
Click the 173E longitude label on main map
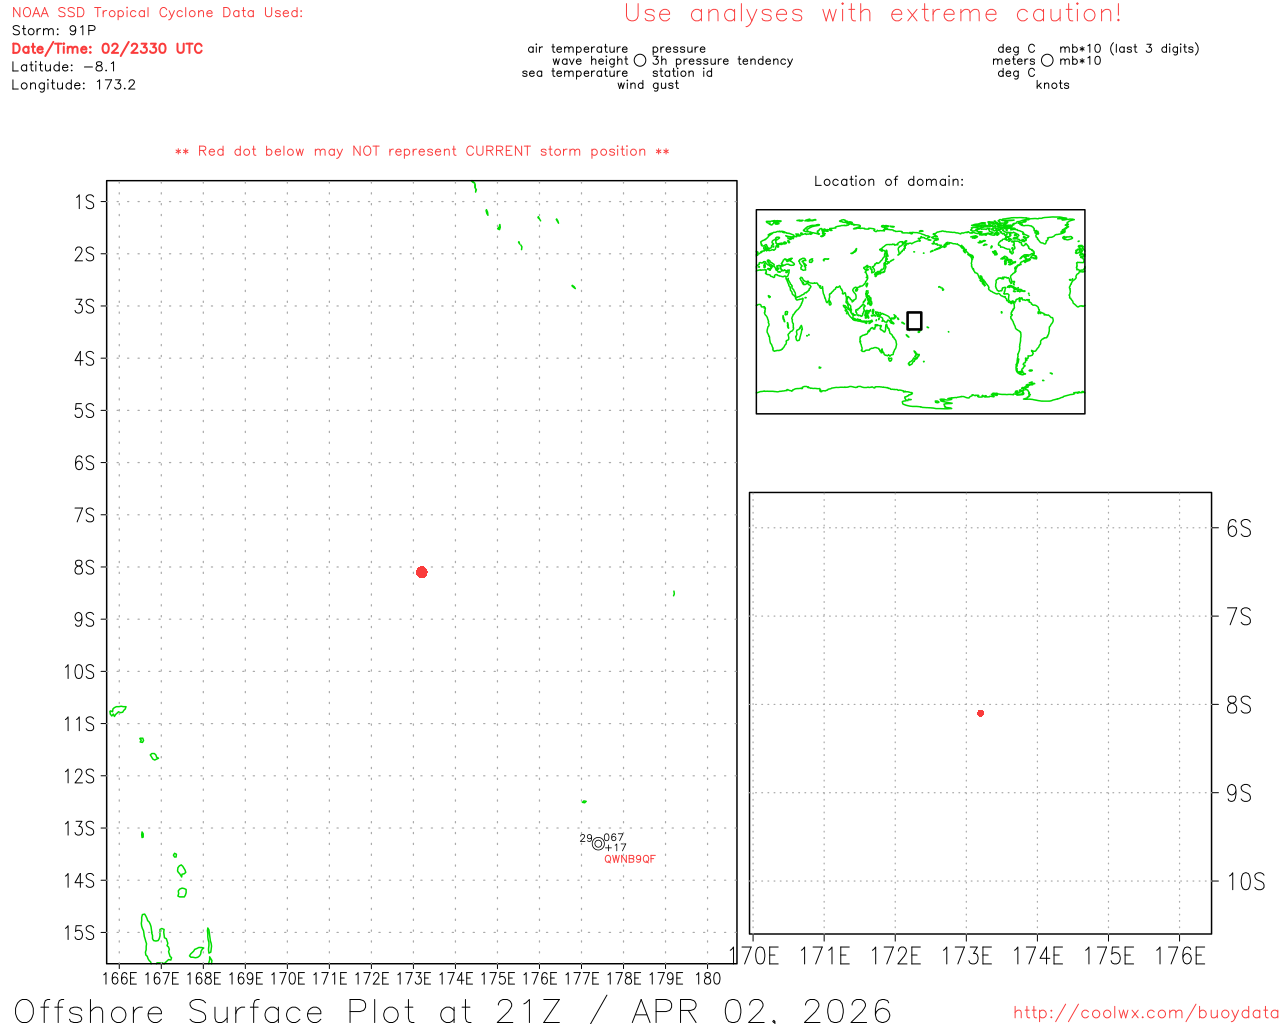413,978
